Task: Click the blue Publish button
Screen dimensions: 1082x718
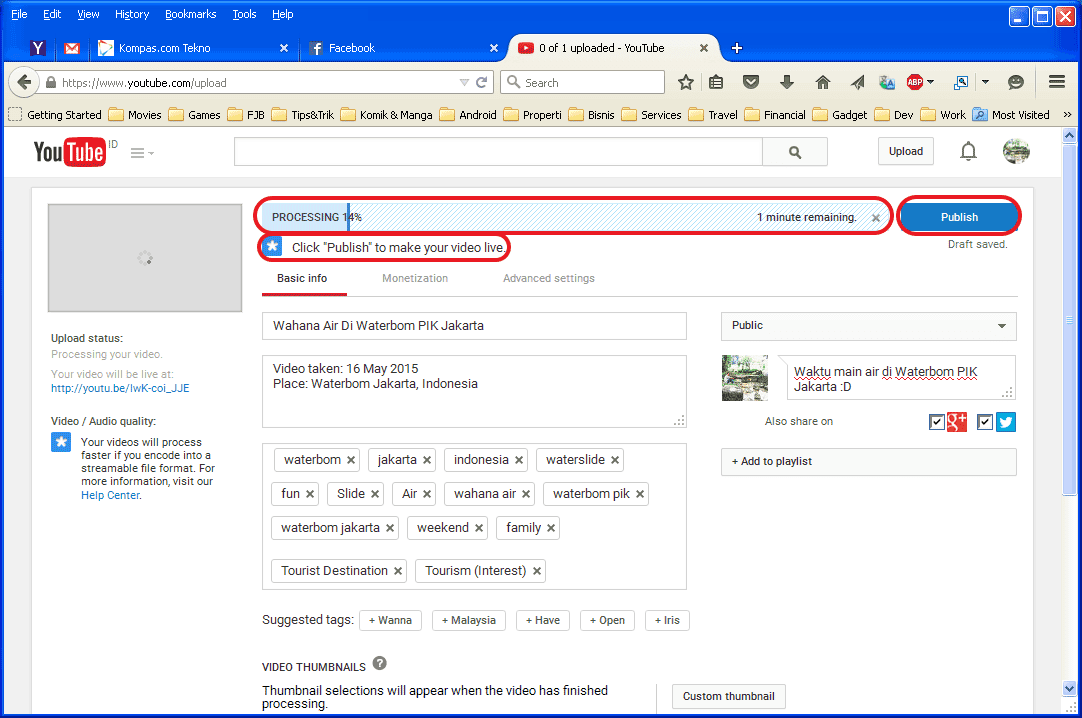Action: tap(959, 217)
